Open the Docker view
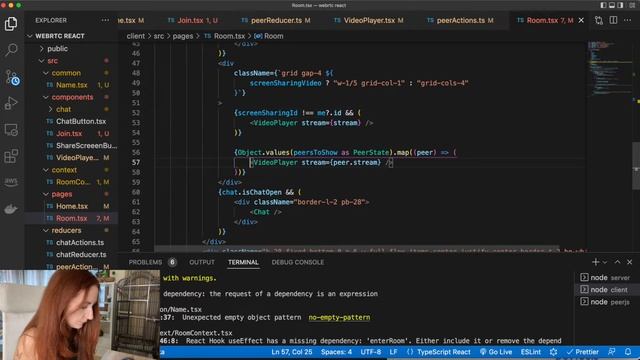The image size is (640, 360). coord(11,209)
